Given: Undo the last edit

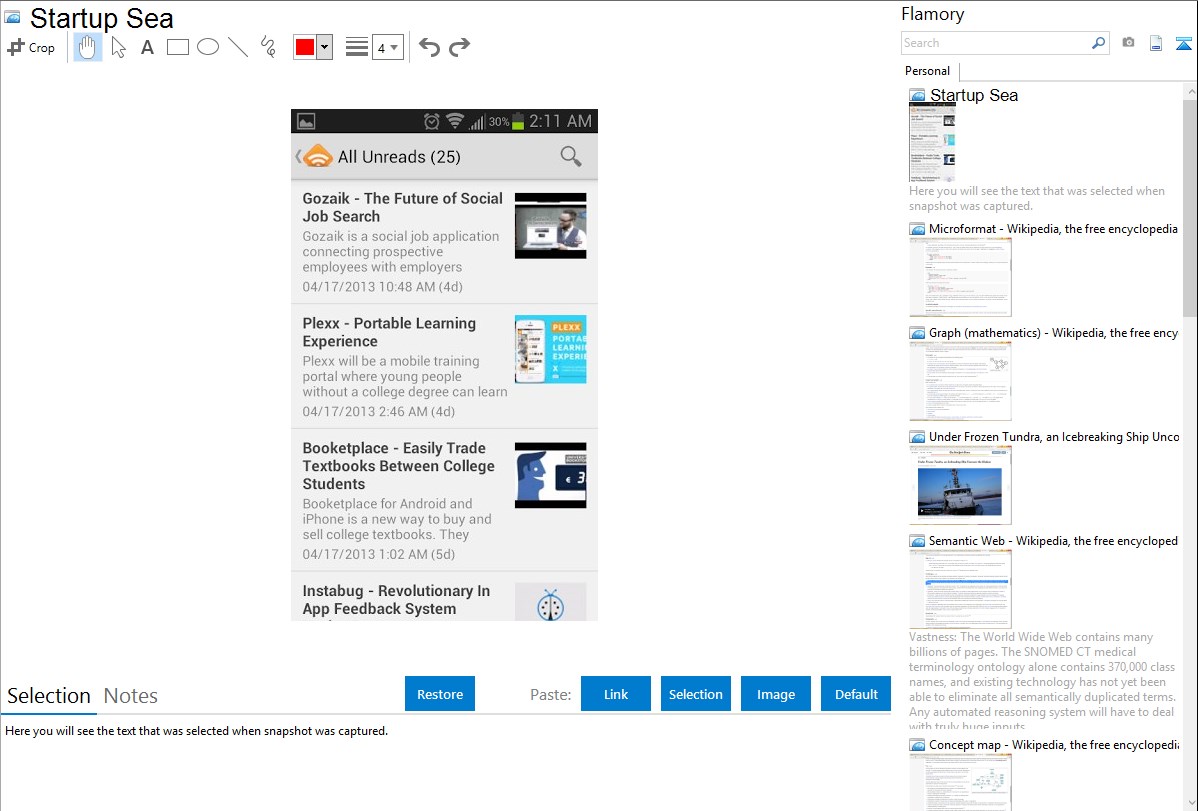Looking at the screenshot, I should (429, 47).
